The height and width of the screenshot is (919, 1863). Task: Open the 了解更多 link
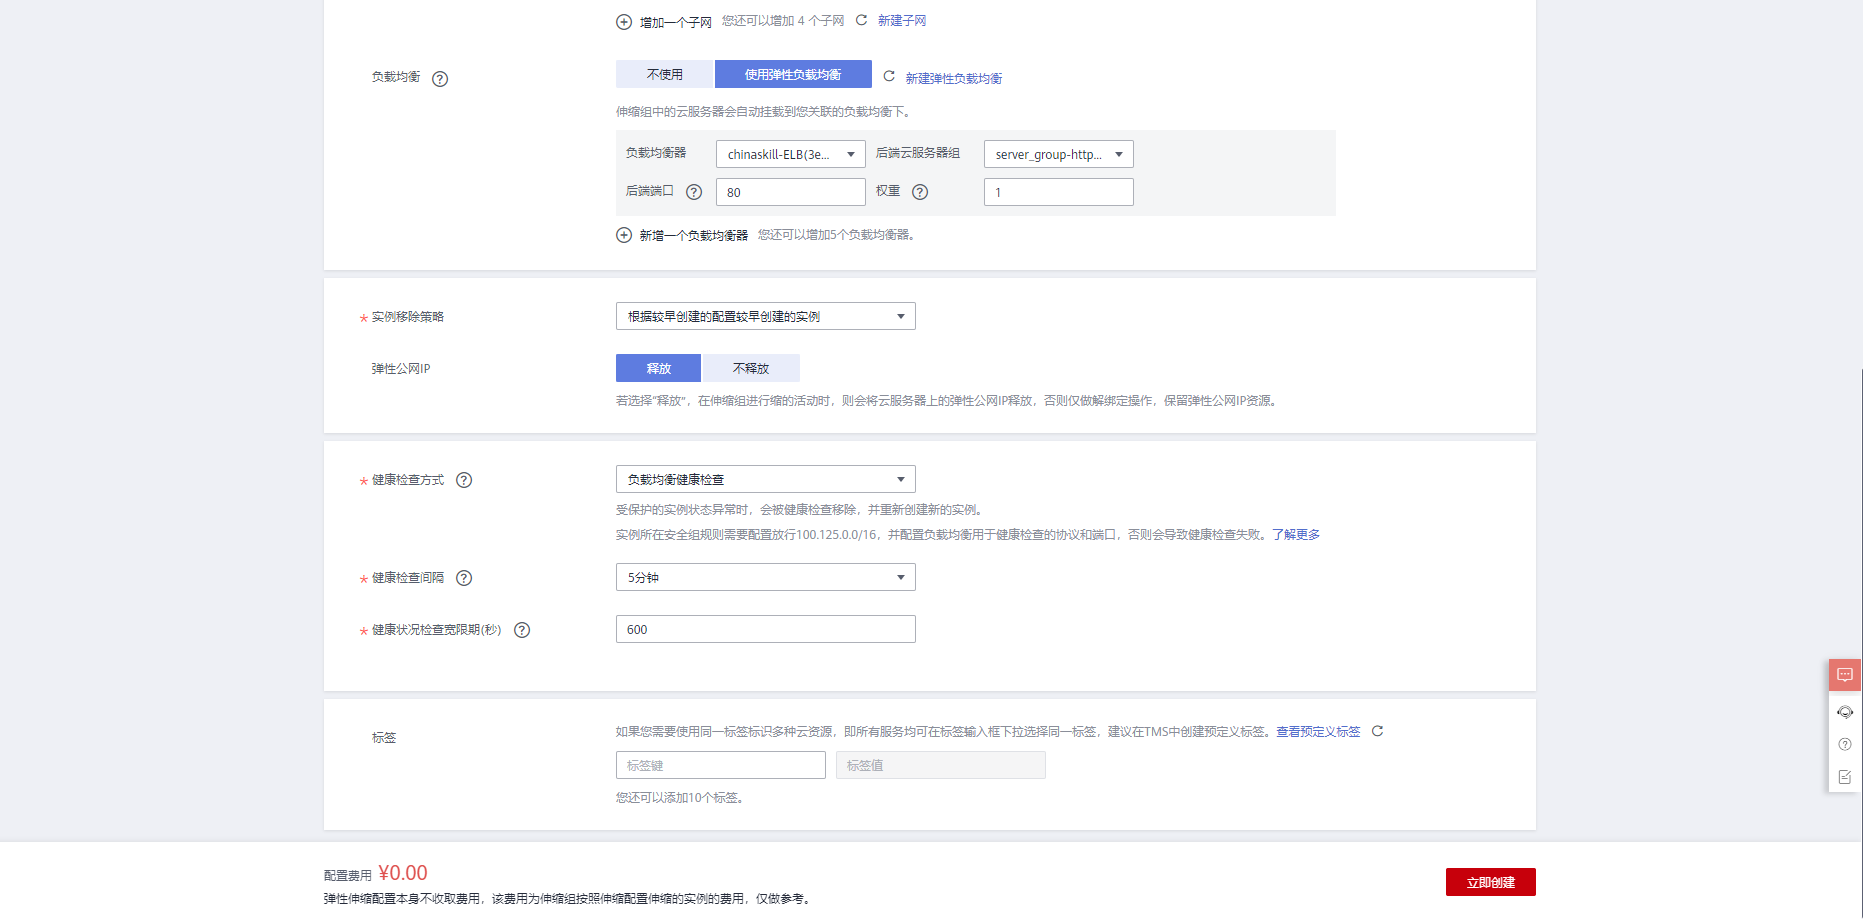pyautogui.click(x=1296, y=535)
